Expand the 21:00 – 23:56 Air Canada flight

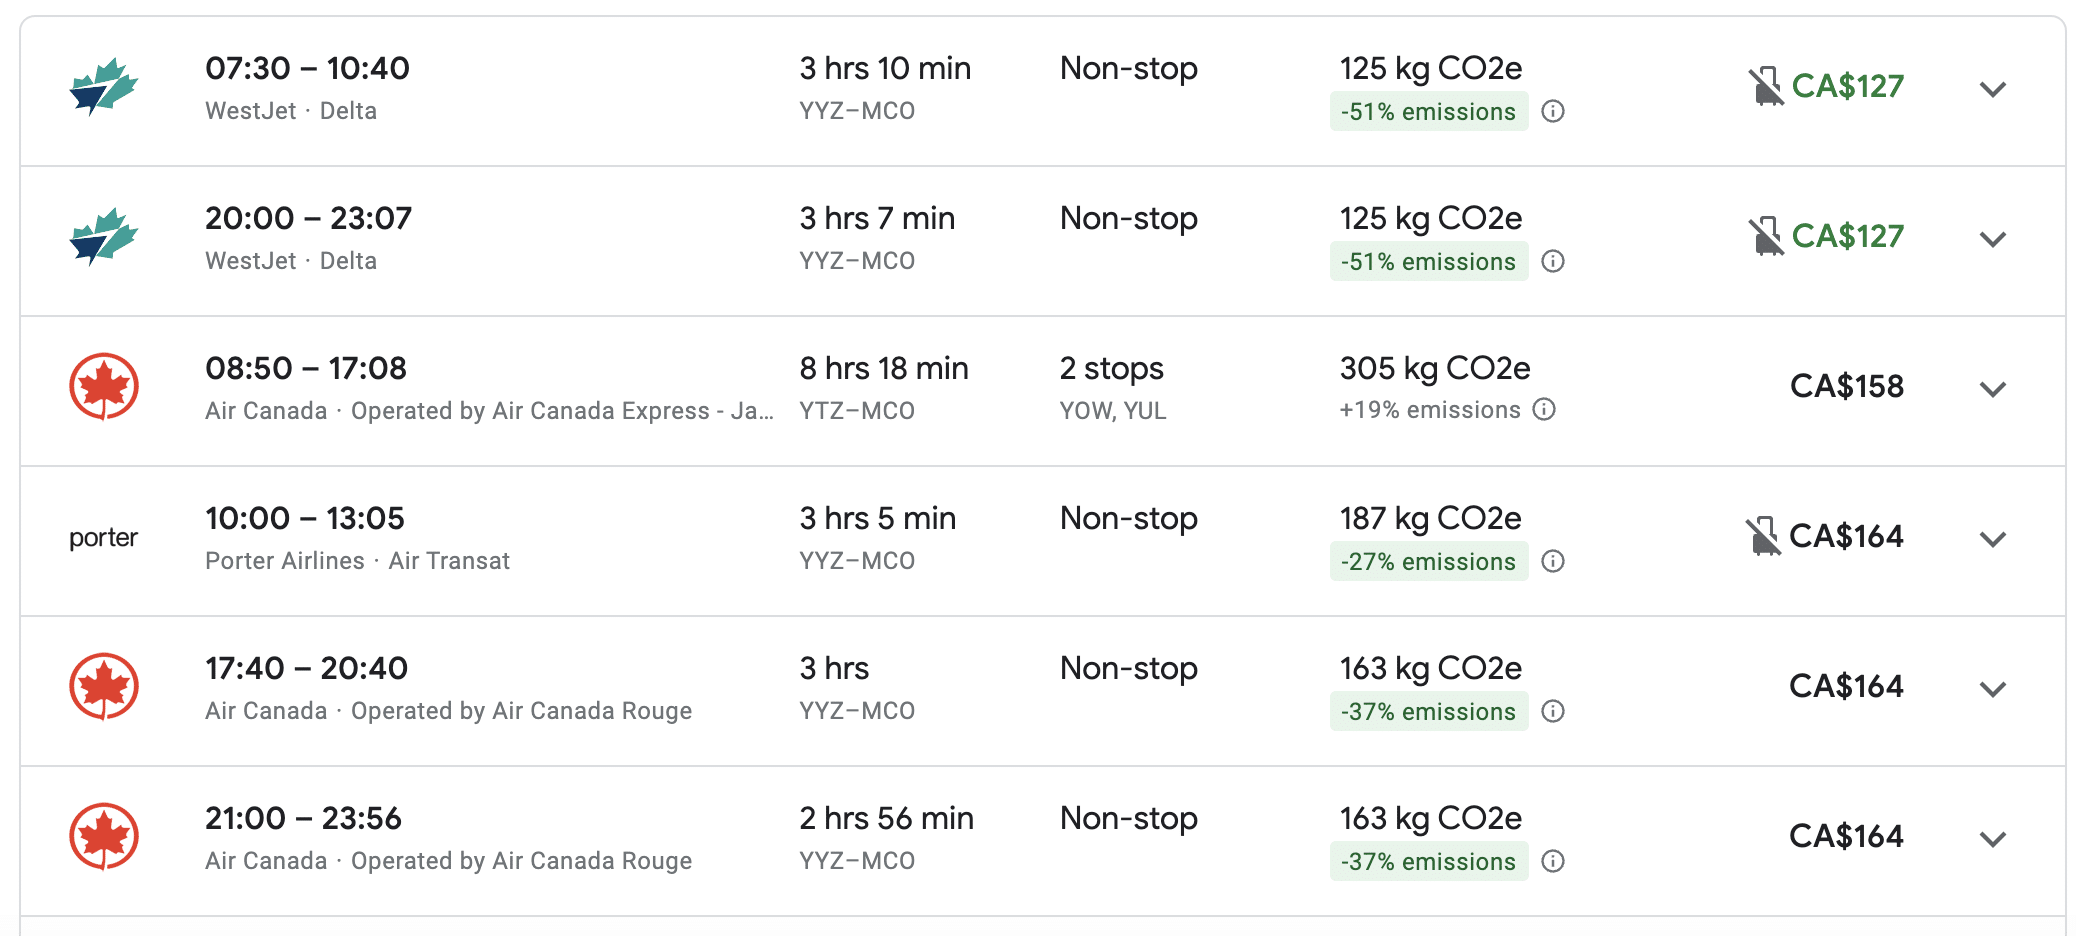1992,839
